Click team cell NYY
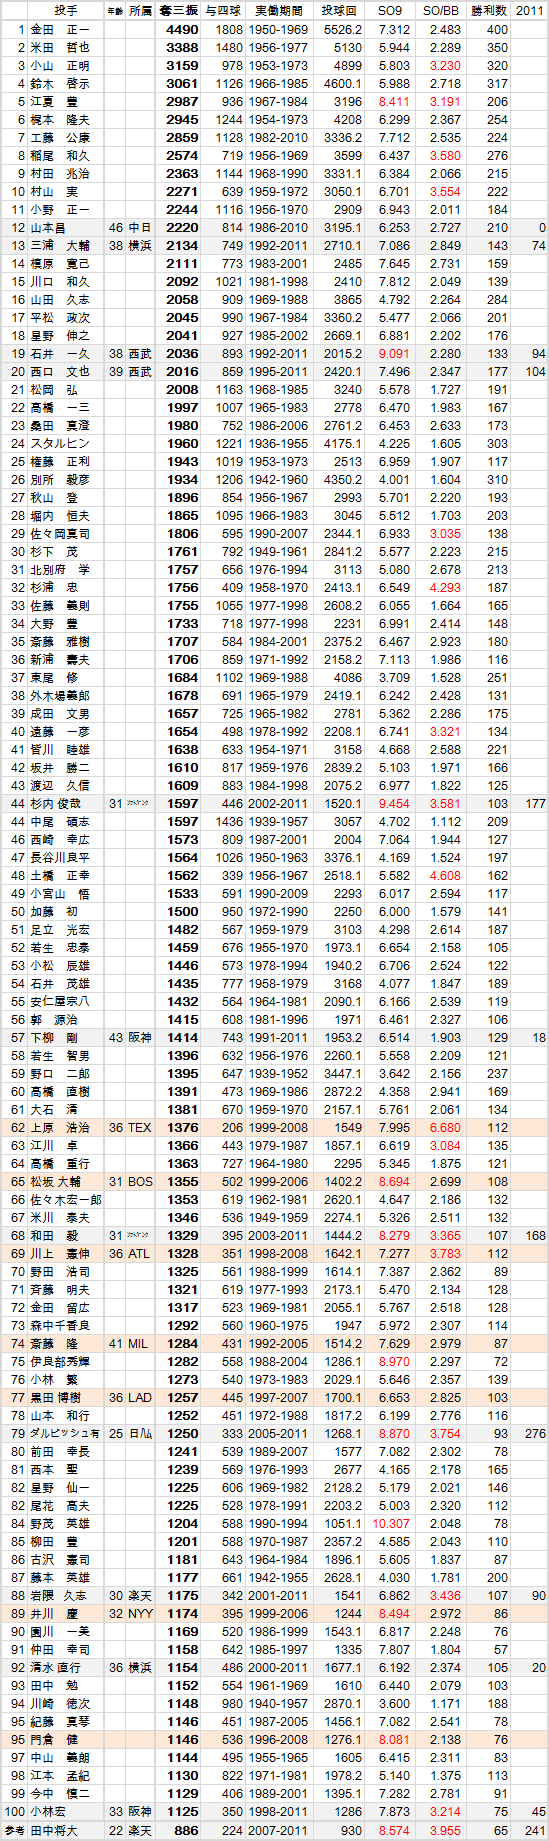Image resolution: width=549 pixels, height=1841 pixels. coord(140,1613)
